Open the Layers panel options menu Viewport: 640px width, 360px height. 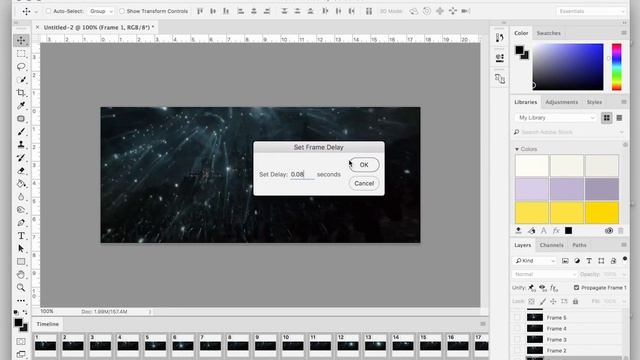[624, 245]
